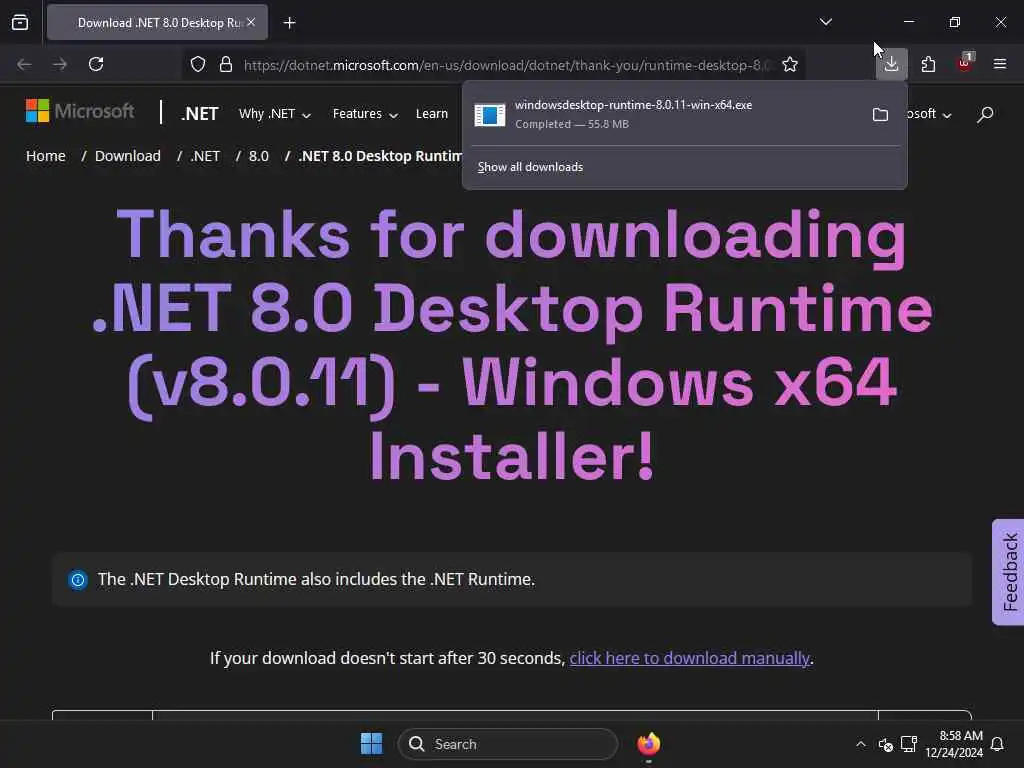Go to 8.0 breadcrumb
Image resolution: width=1024 pixels, height=768 pixels.
pos(259,156)
